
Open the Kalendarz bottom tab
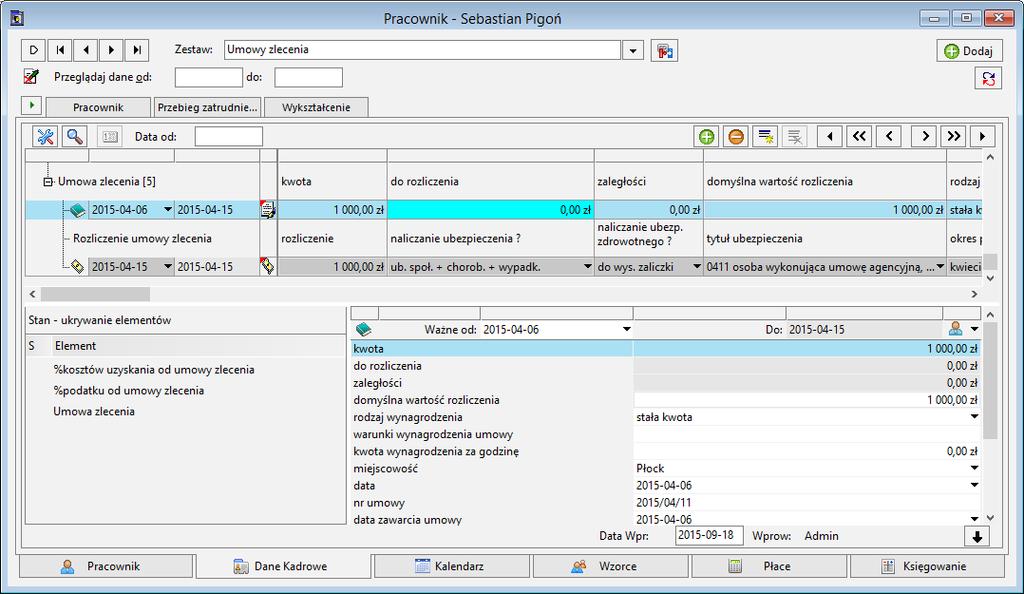coord(451,566)
